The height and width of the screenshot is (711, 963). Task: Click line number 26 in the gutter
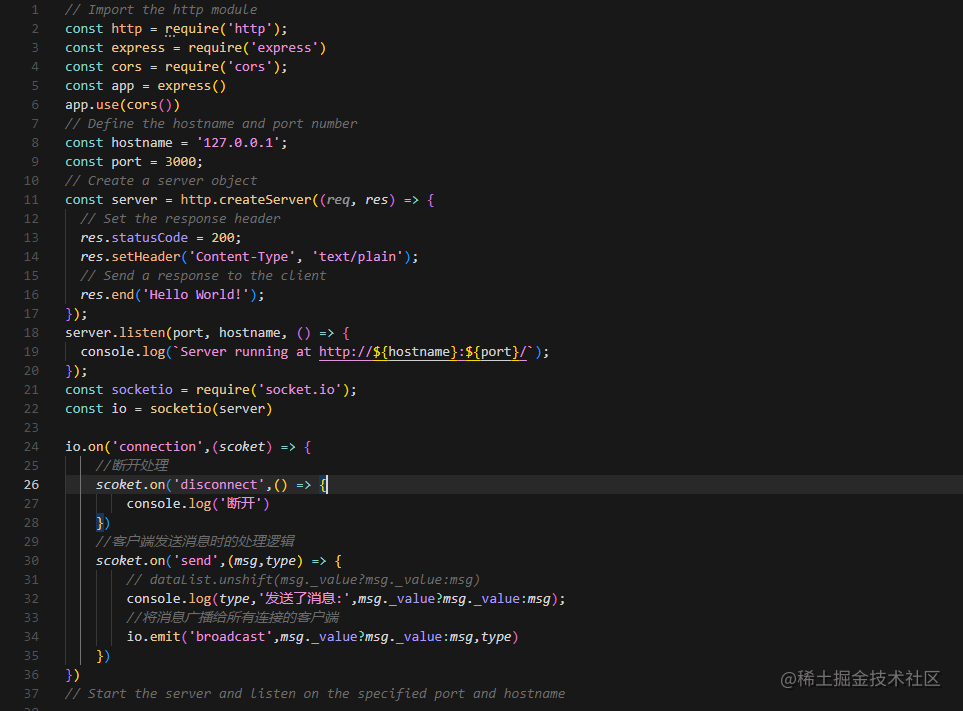coord(31,484)
